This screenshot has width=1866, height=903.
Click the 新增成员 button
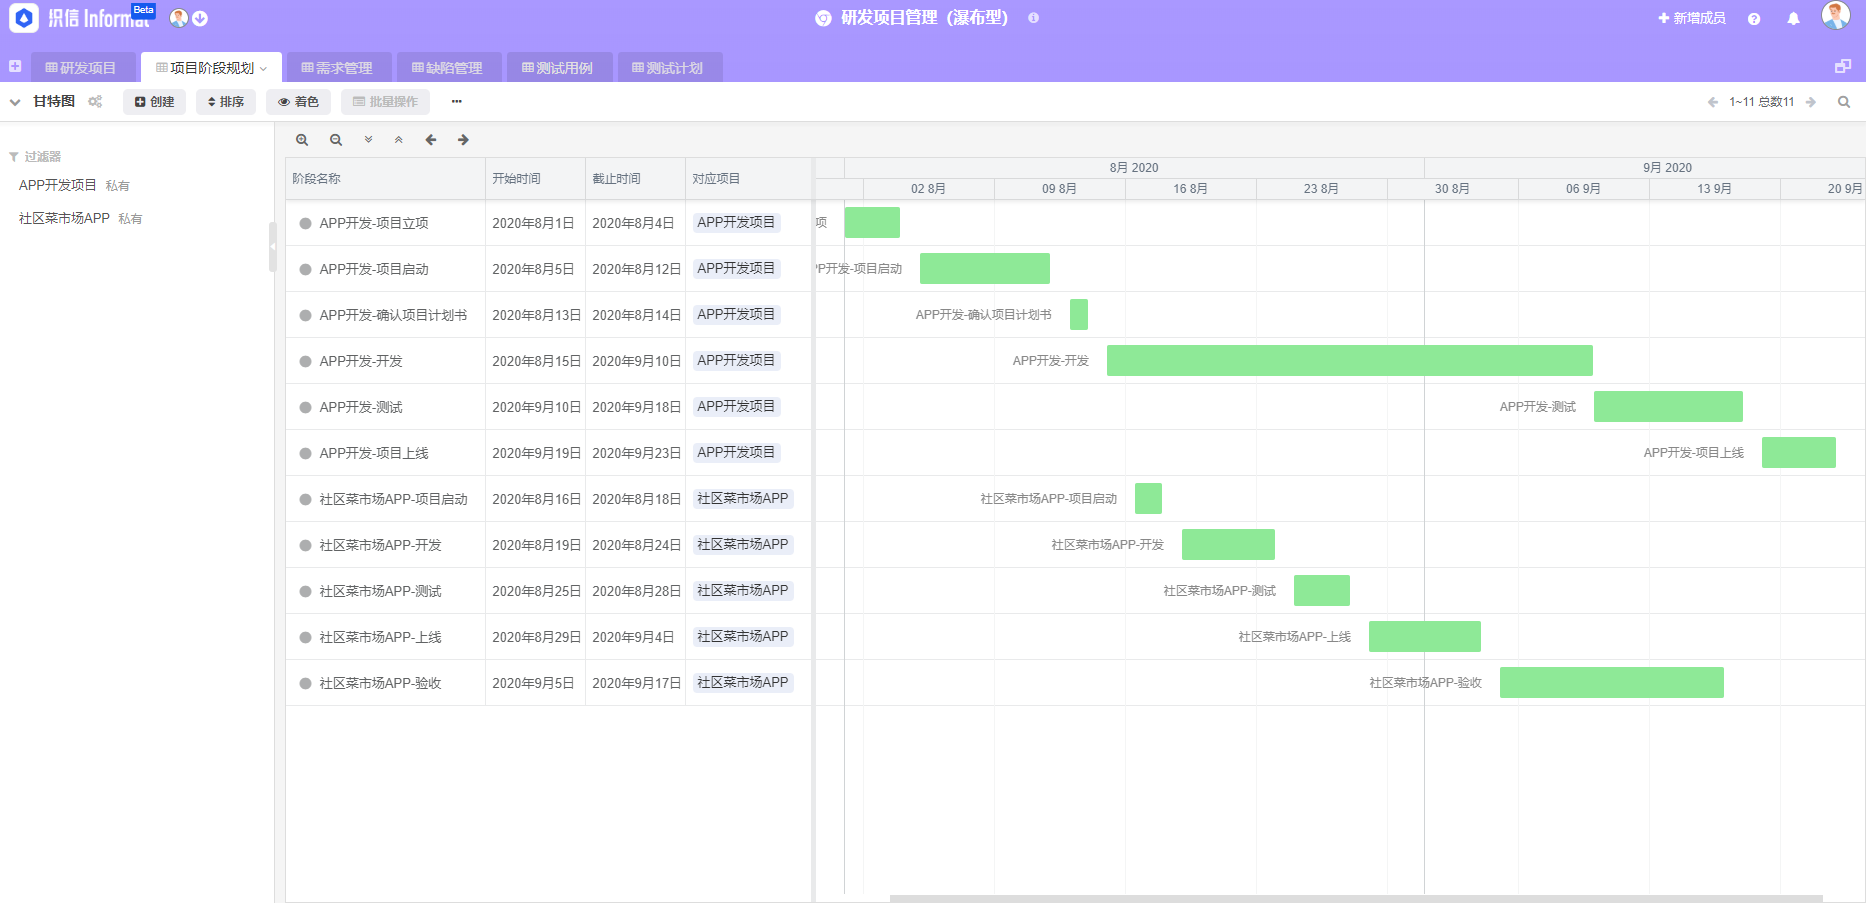pyautogui.click(x=1692, y=18)
